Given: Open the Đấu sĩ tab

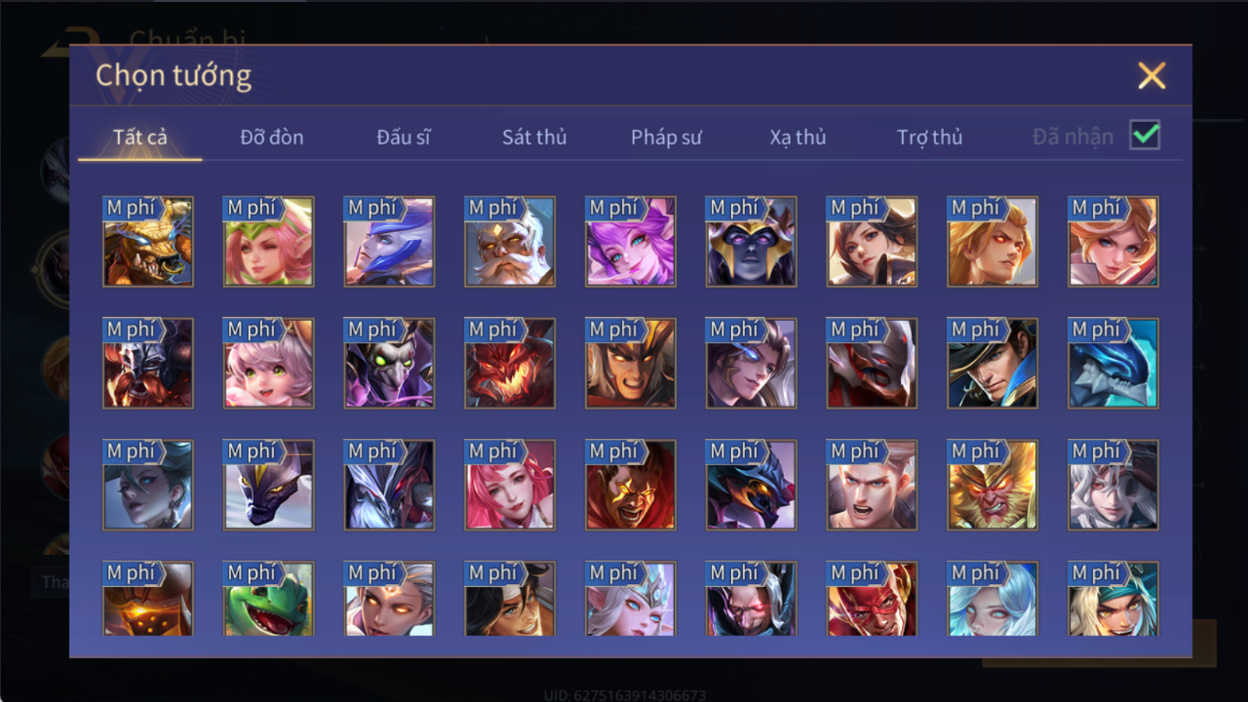Looking at the screenshot, I should pyautogui.click(x=404, y=137).
